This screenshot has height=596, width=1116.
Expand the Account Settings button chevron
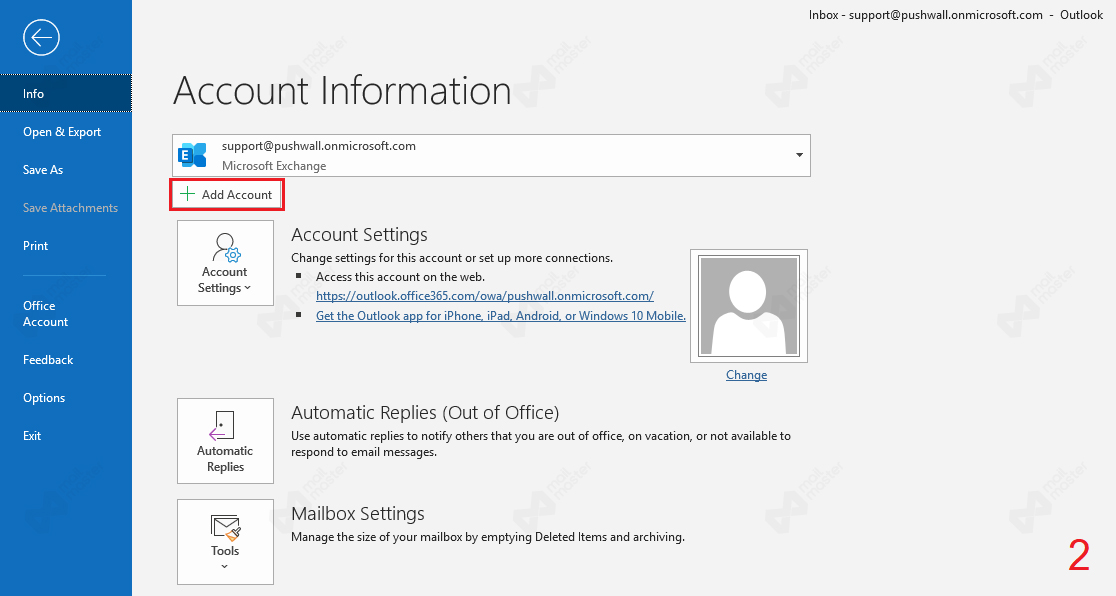coord(248,288)
